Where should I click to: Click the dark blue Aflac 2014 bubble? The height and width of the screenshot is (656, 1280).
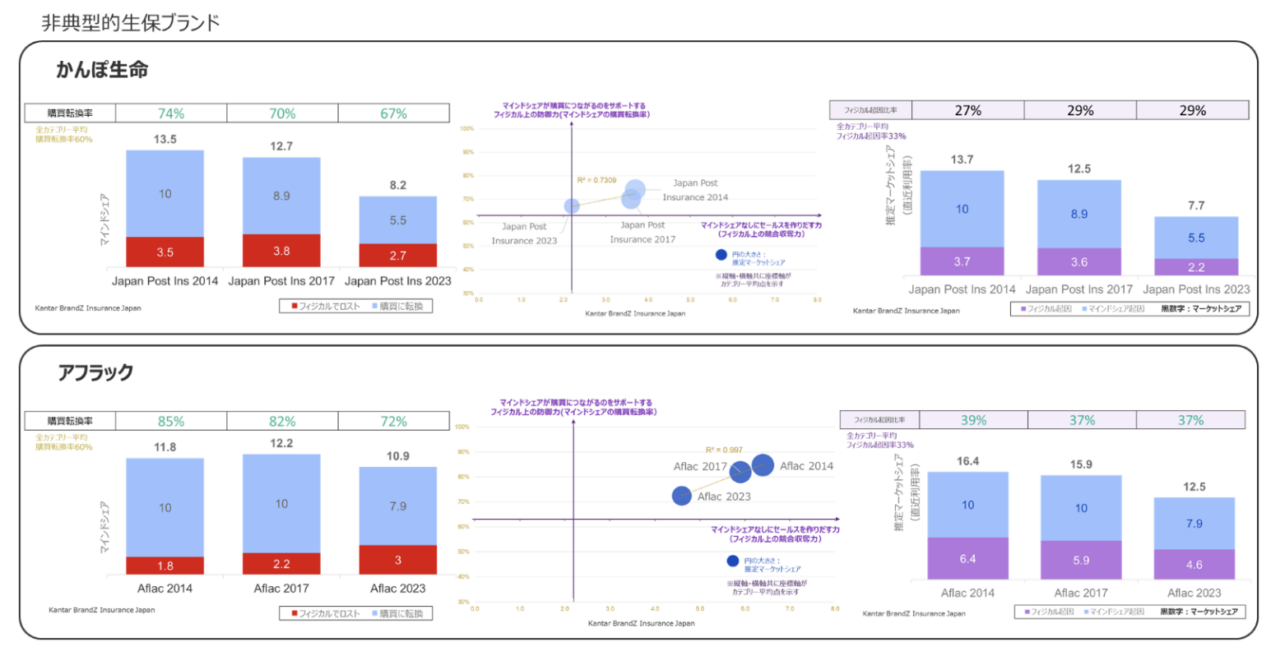tap(763, 465)
